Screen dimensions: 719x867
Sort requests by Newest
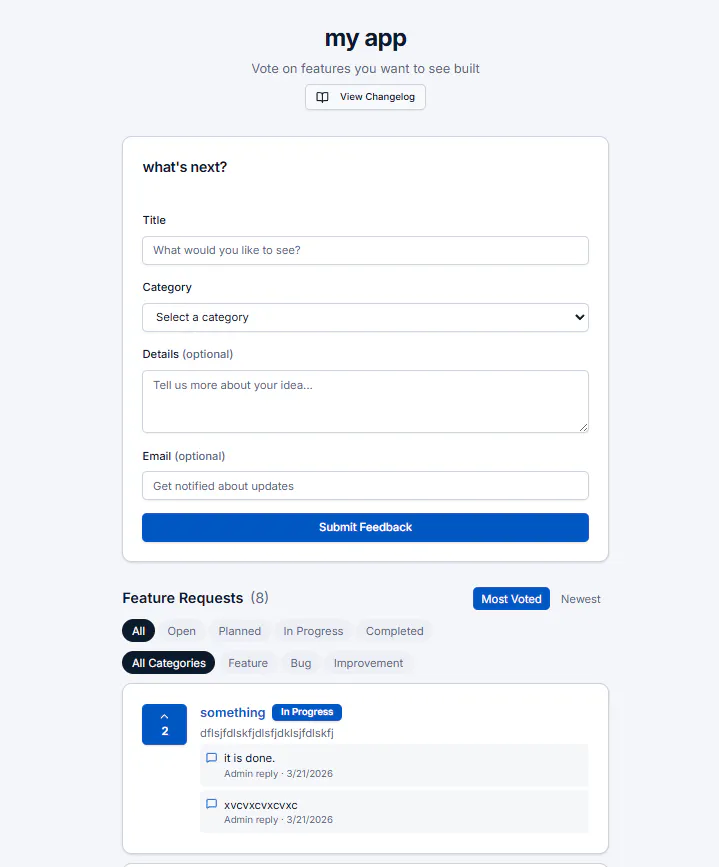580,599
